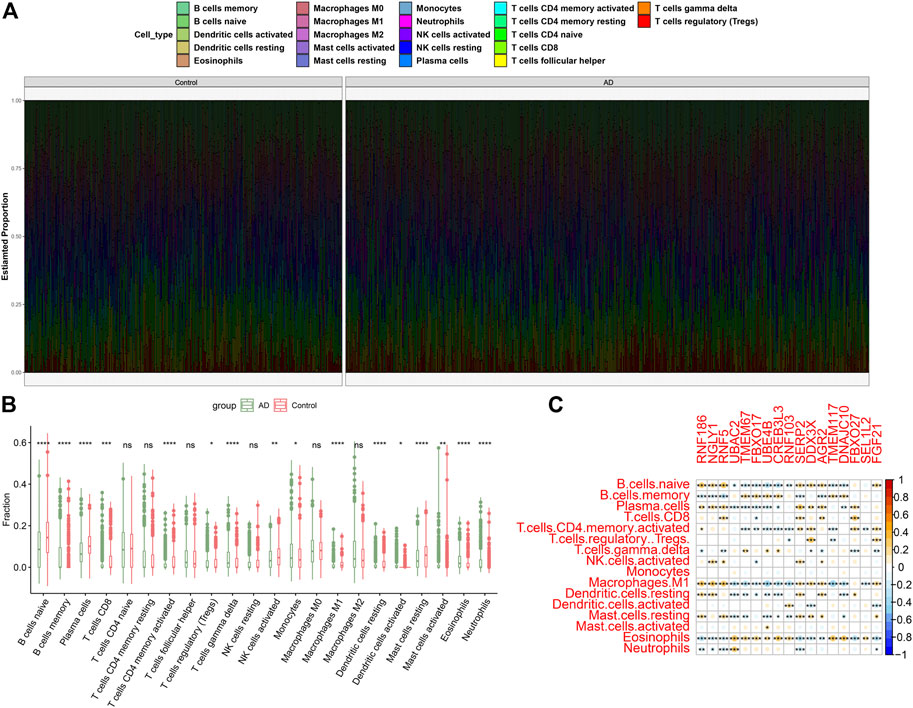Screen dimensions: 913x708
Task: Click the Eosinophils legend swatch in panel A
Action: coord(184,61)
